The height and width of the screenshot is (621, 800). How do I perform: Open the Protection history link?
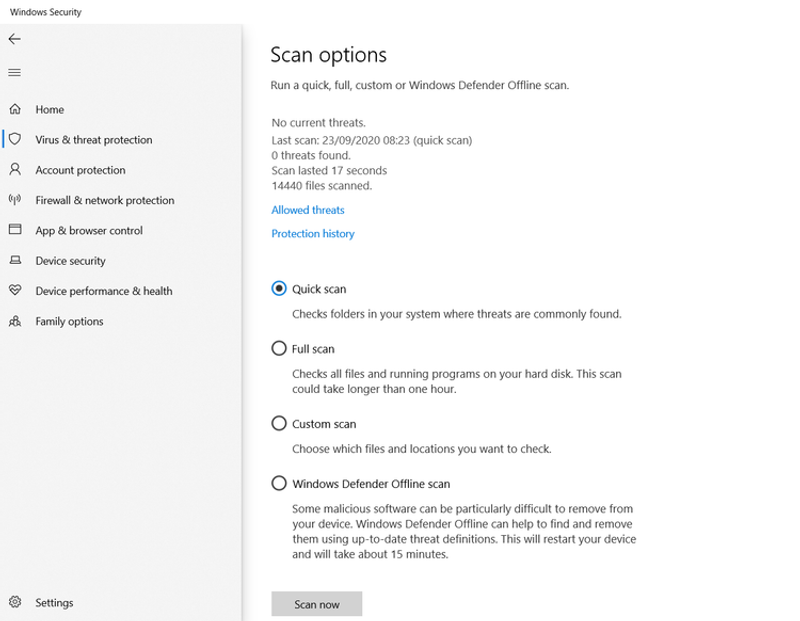[x=313, y=234]
